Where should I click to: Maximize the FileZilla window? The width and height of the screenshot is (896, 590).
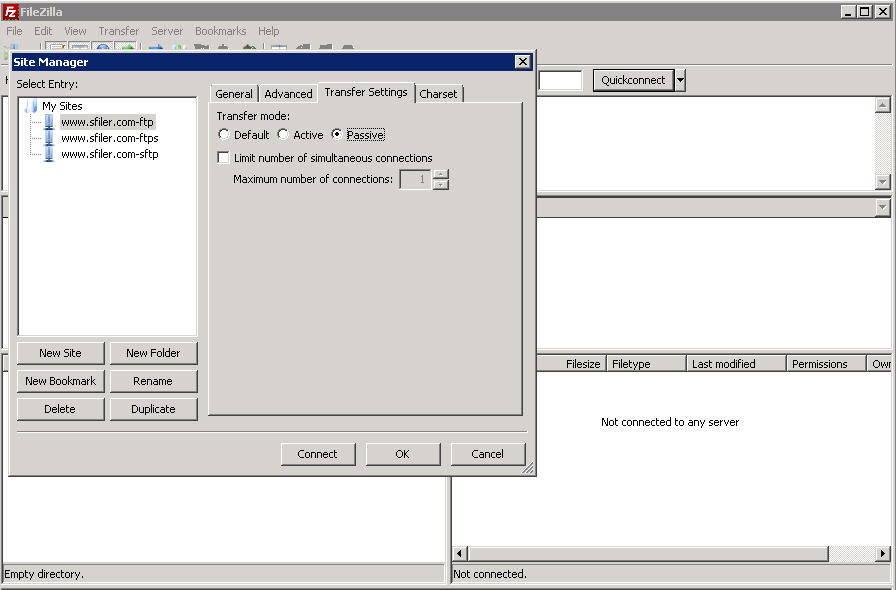[x=865, y=11]
